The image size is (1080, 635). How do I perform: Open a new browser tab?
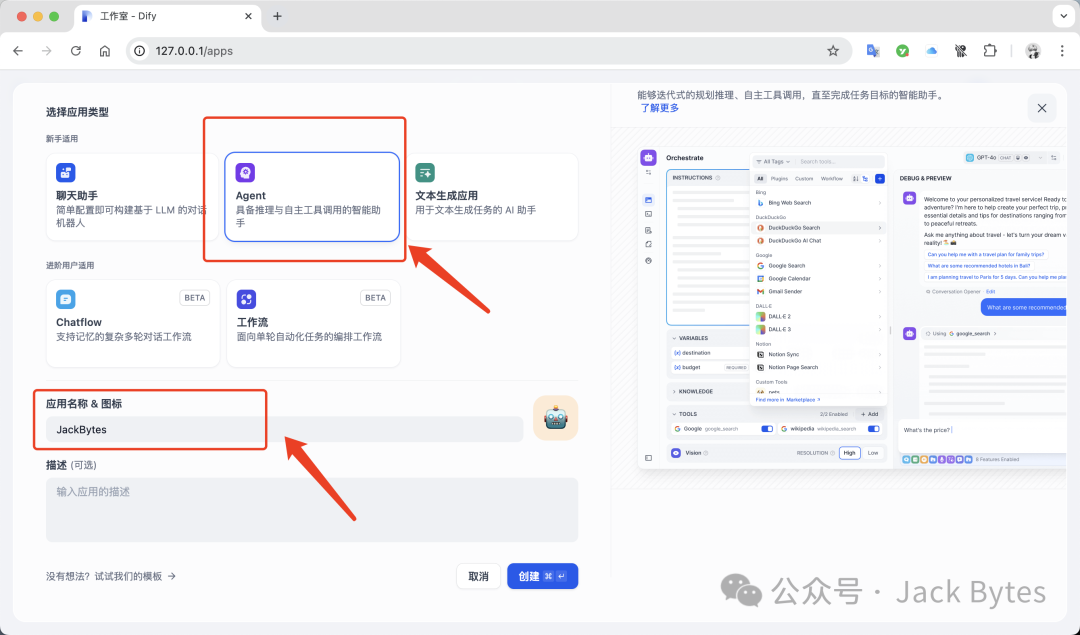[x=277, y=16]
